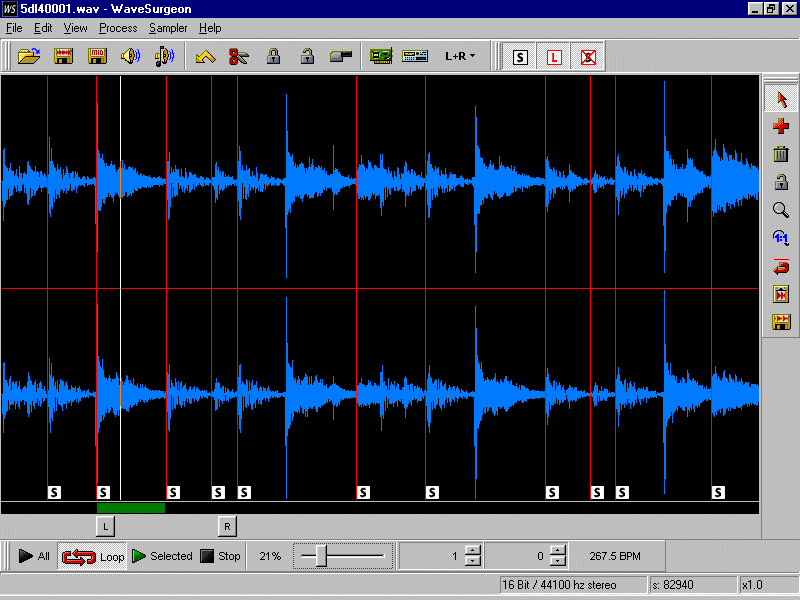Click the 1:1 zoom reset icon
800x600 pixels.
click(x=781, y=238)
